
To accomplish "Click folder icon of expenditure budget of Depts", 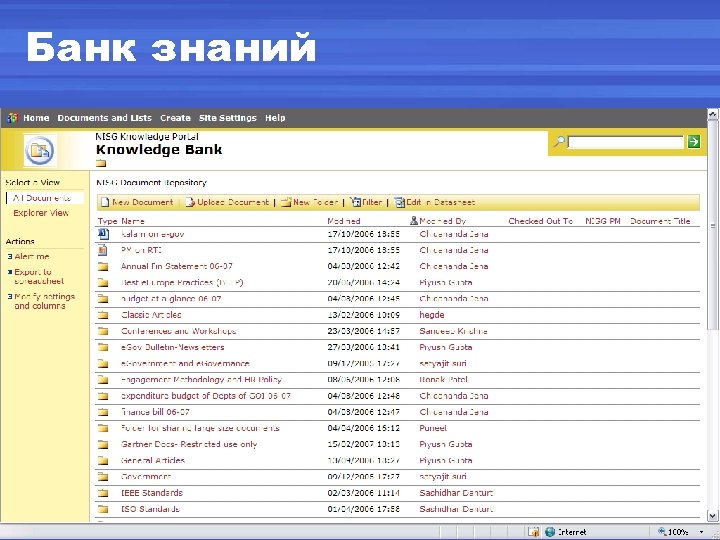I will (x=103, y=396).
